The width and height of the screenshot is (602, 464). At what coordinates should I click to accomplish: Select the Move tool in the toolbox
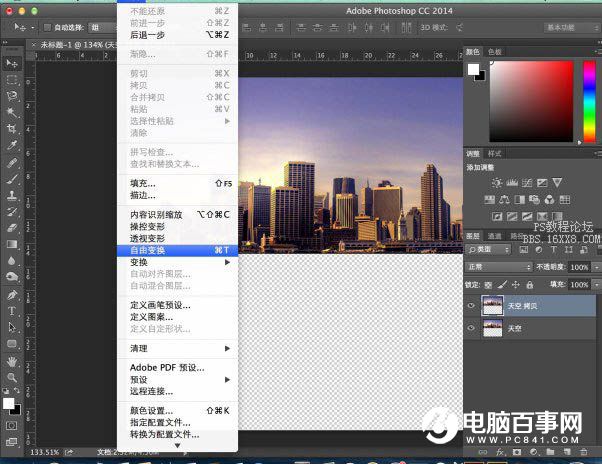tap(12, 63)
